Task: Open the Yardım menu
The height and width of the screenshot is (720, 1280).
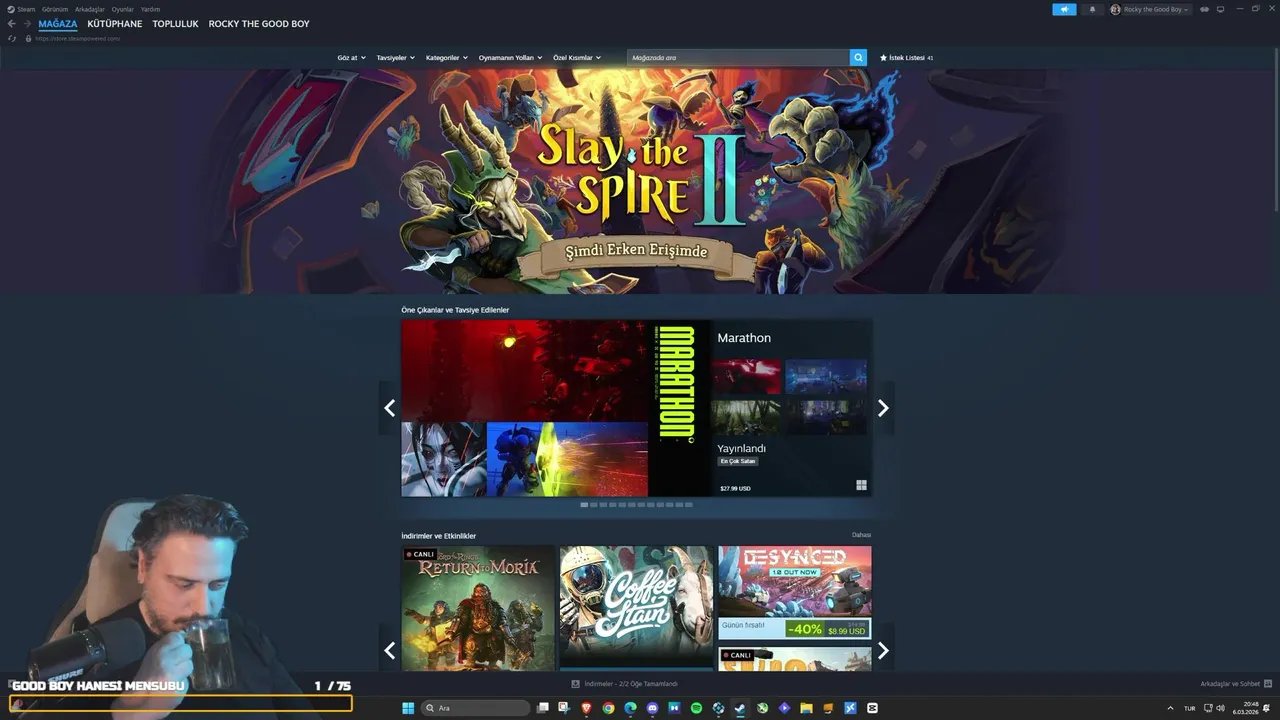Action: [x=150, y=9]
